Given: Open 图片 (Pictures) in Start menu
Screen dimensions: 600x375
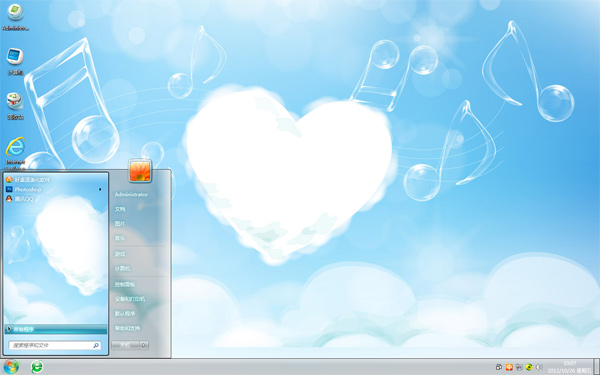Looking at the screenshot, I should [120, 224].
